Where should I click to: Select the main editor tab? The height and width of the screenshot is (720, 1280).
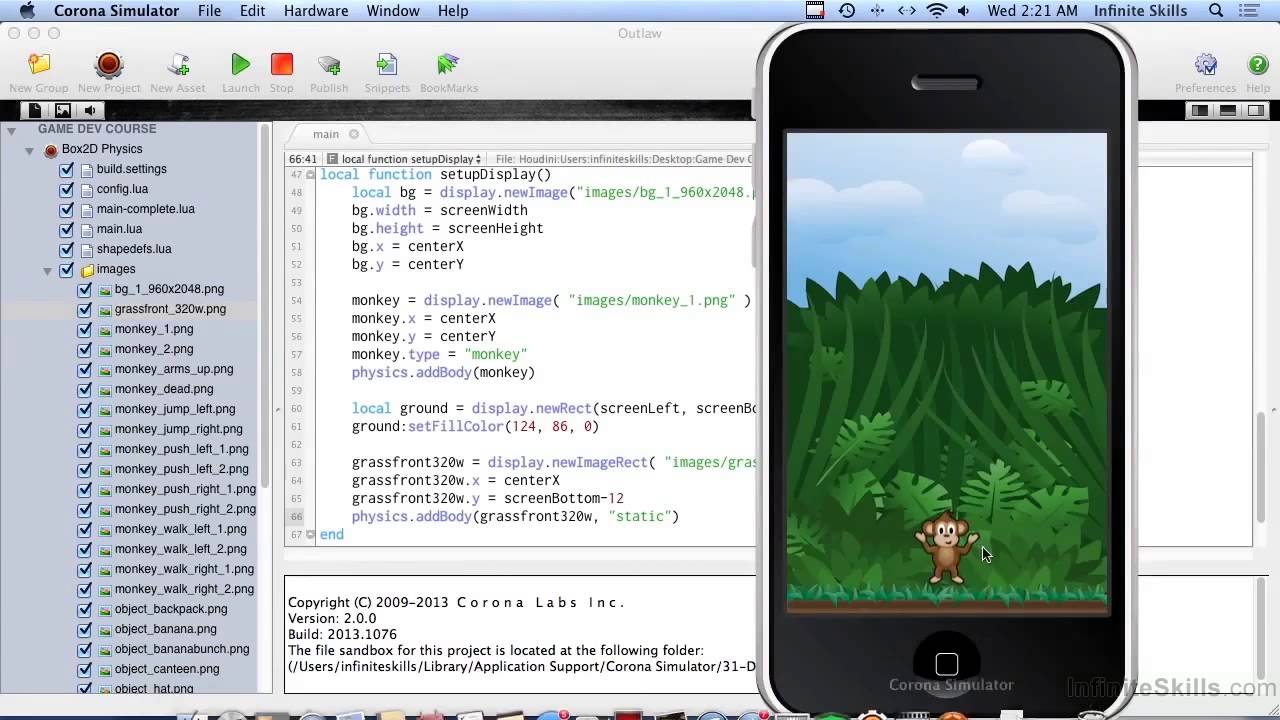[x=325, y=134]
